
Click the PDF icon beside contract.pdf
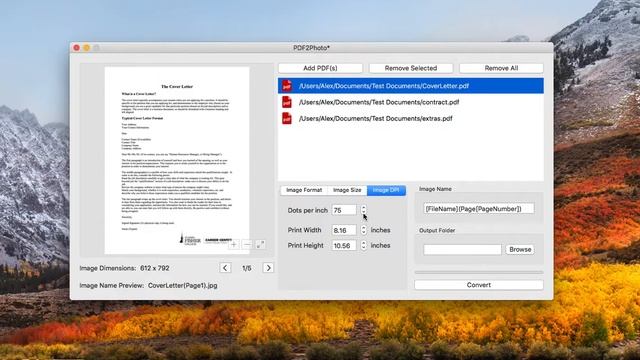pos(287,102)
